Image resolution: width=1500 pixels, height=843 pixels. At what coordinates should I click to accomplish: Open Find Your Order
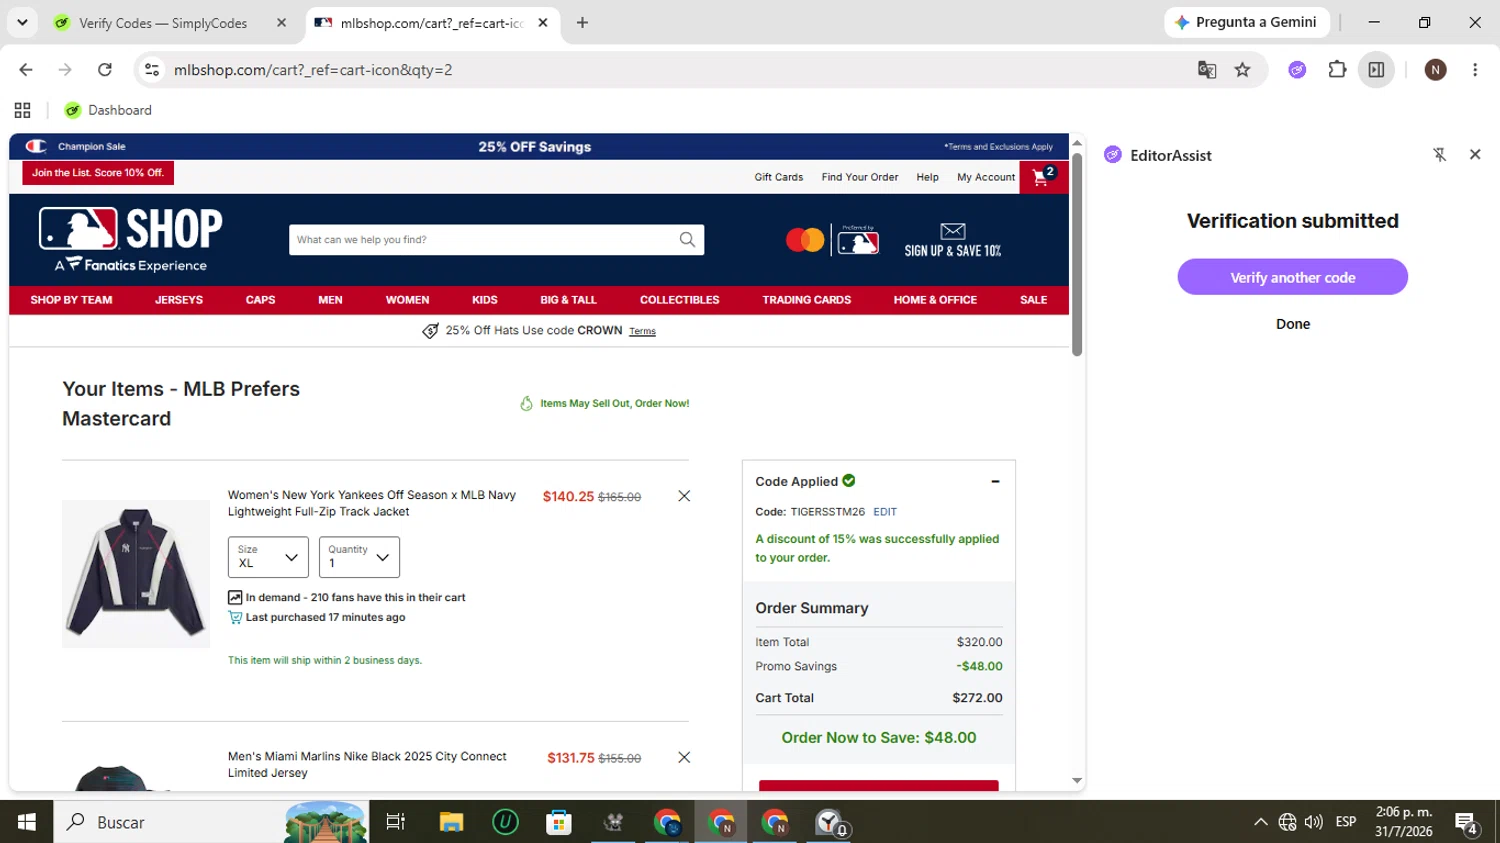click(x=860, y=177)
